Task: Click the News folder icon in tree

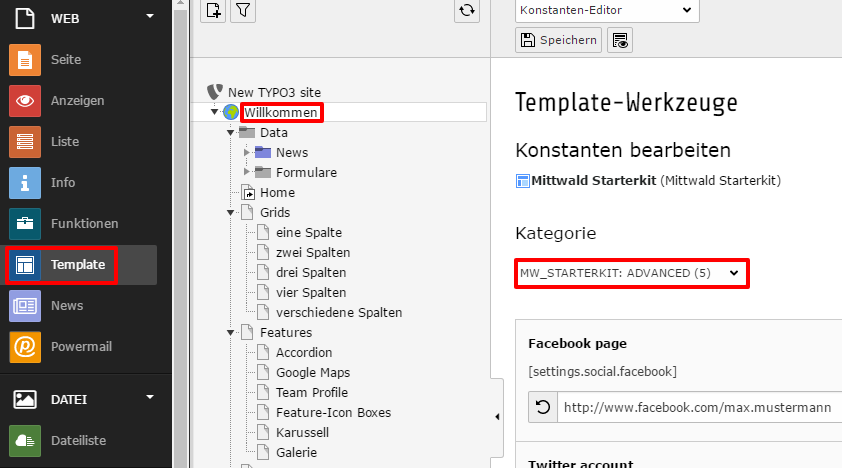Action: [x=263, y=152]
